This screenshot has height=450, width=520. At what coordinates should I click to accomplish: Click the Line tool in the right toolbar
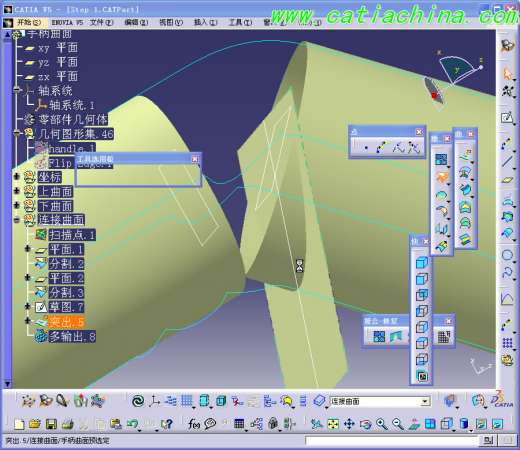coord(507,161)
